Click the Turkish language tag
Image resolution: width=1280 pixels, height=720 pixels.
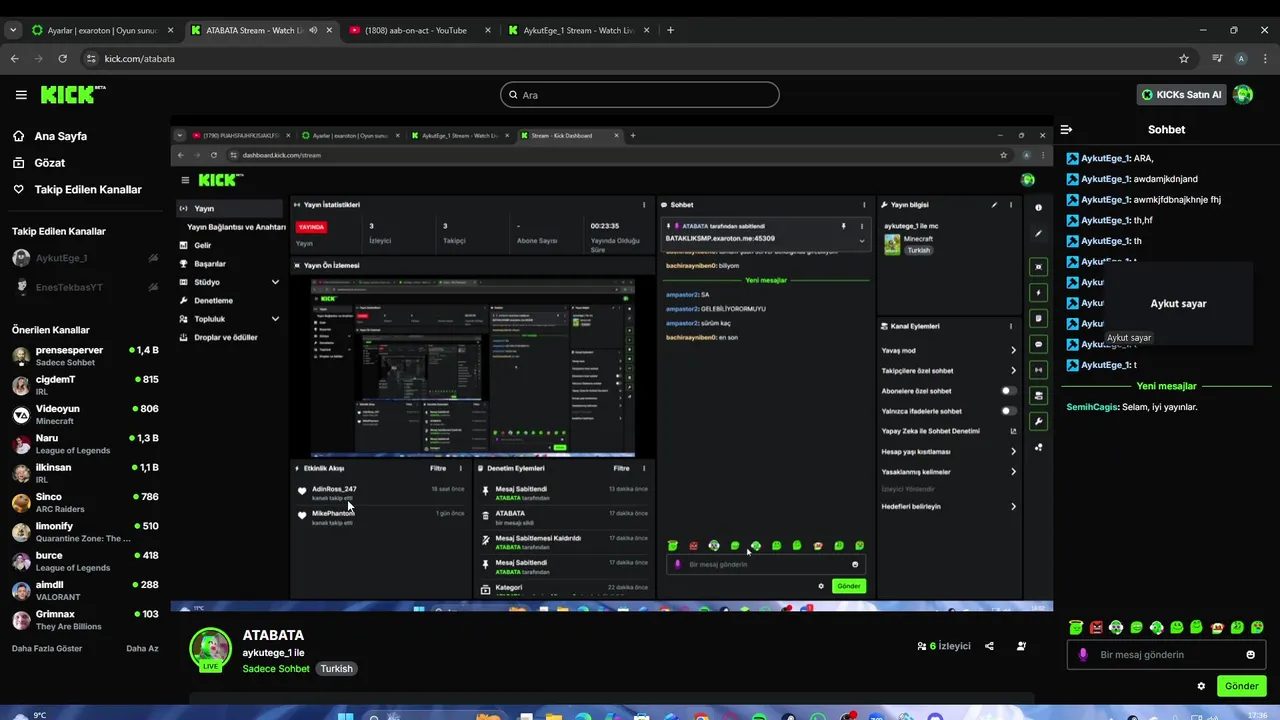tap(337, 668)
